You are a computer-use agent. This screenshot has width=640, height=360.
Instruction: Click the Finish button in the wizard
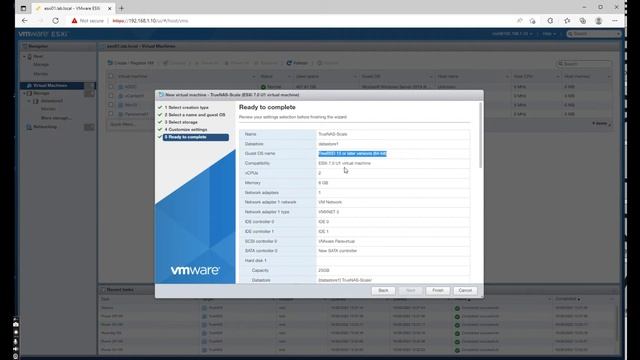[438, 291]
